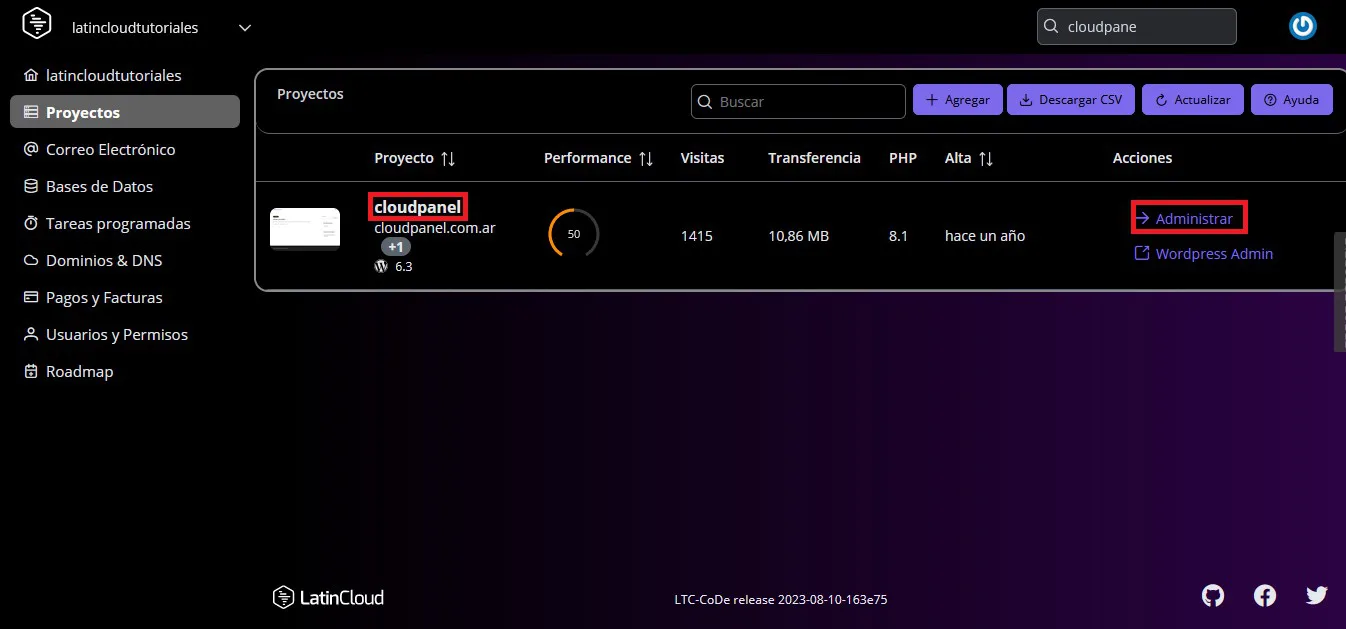Open the cloudpanel site thumbnail
Image resolution: width=1346 pixels, height=629 pixels.
(x=305, y=229)
